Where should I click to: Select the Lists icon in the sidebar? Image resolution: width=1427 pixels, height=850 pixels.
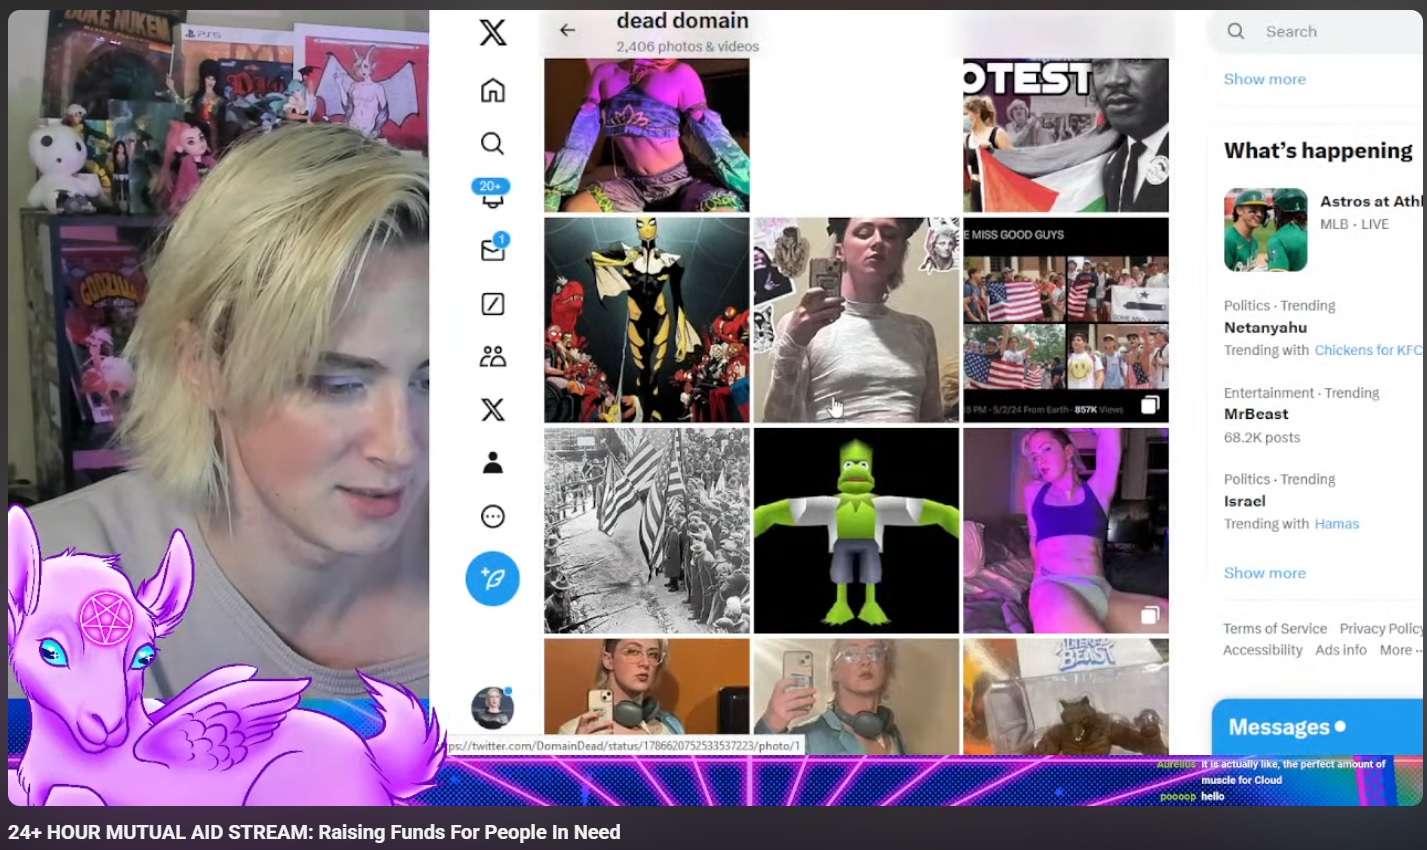[492, 303]
